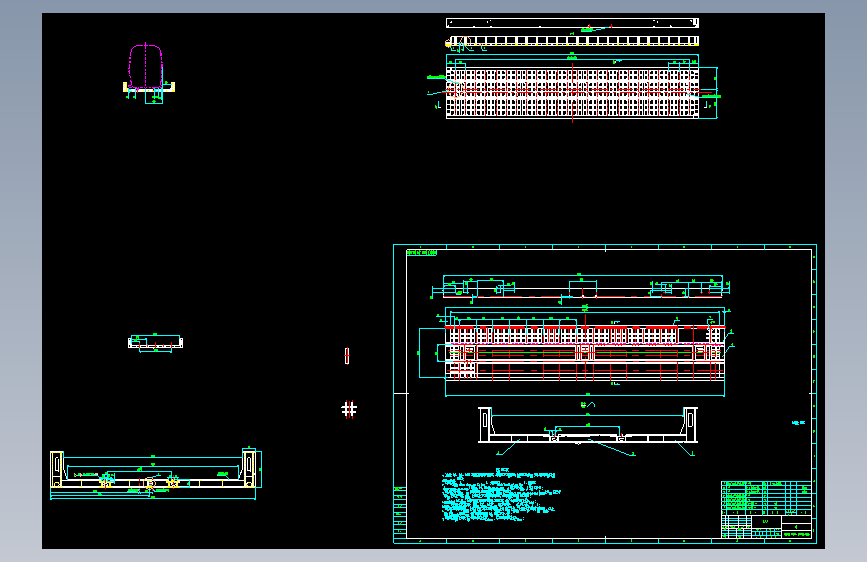The height and width of the screenshot is (562, 867).
Task: Click the cyan technical notes text block
Action: click(x=500, y=496)
